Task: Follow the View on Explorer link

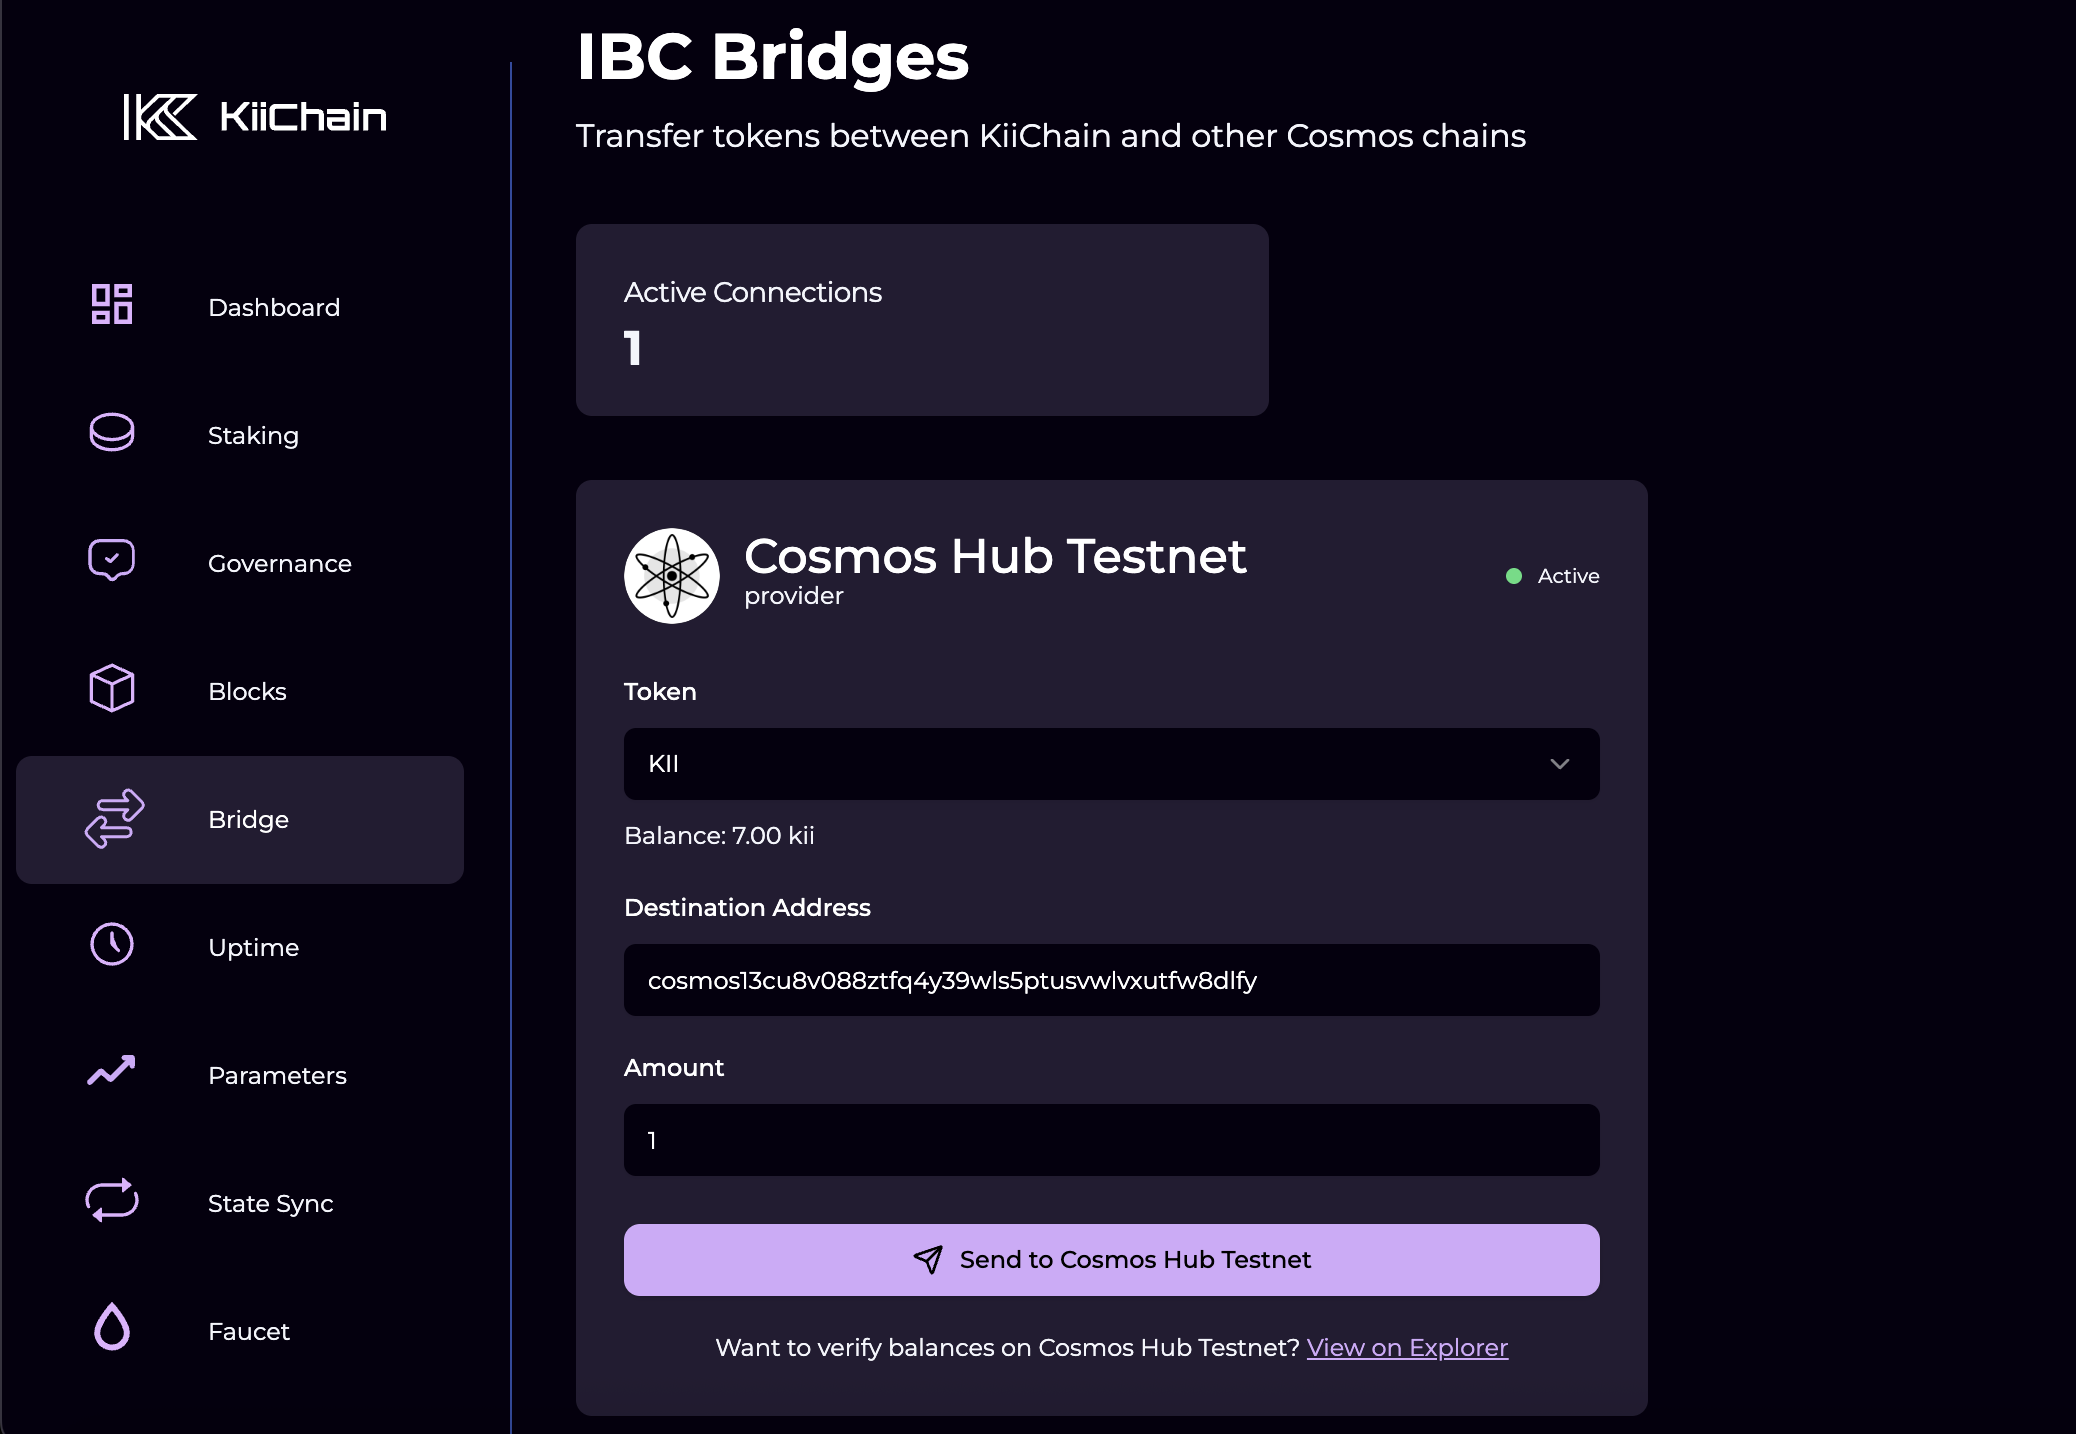Action: [x=1406, y=1348]
